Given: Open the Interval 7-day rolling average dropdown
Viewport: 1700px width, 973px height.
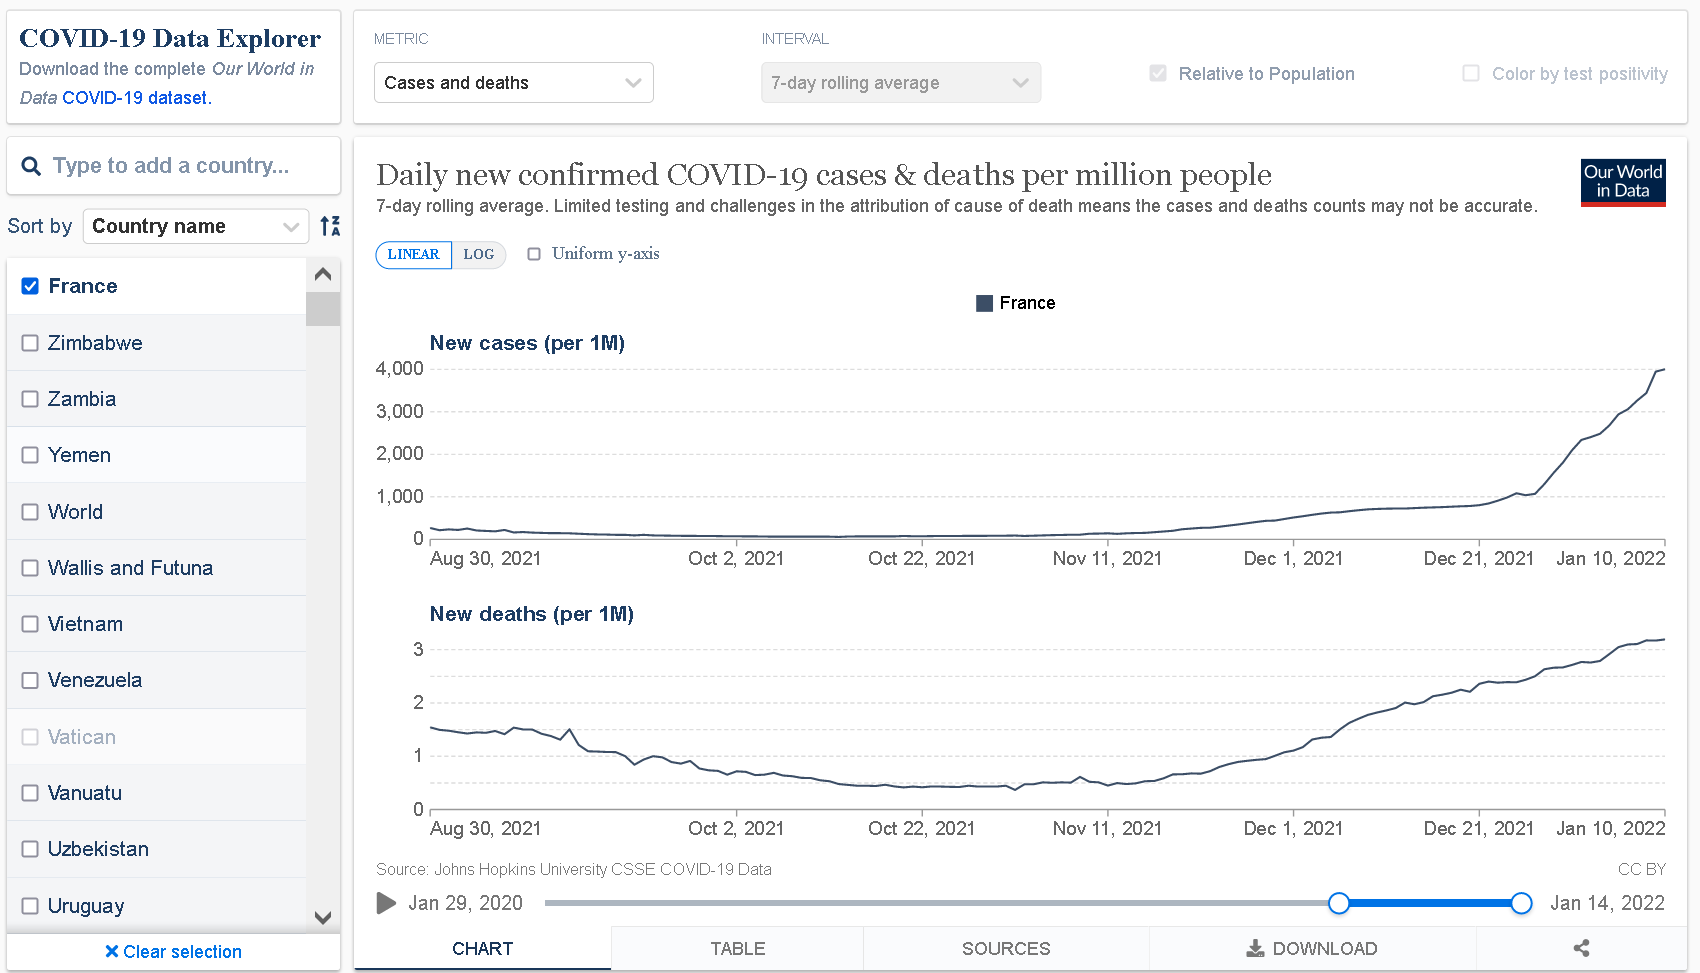Looking at the screenshot, I should tap(901, 83).
